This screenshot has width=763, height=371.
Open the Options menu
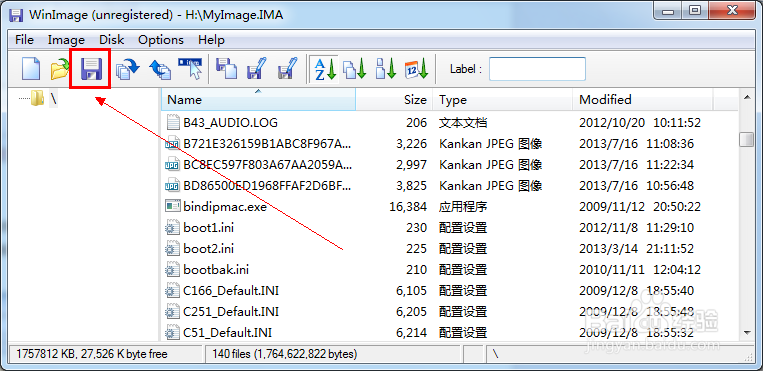click(161, 40)
